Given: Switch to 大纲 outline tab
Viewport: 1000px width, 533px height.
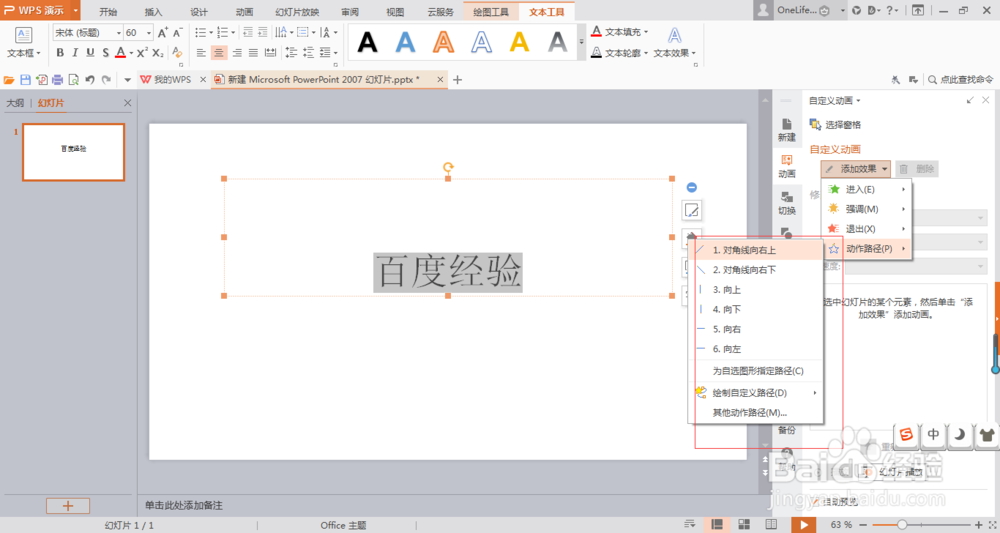Looking at the screenshot, I should coord(15,103).
